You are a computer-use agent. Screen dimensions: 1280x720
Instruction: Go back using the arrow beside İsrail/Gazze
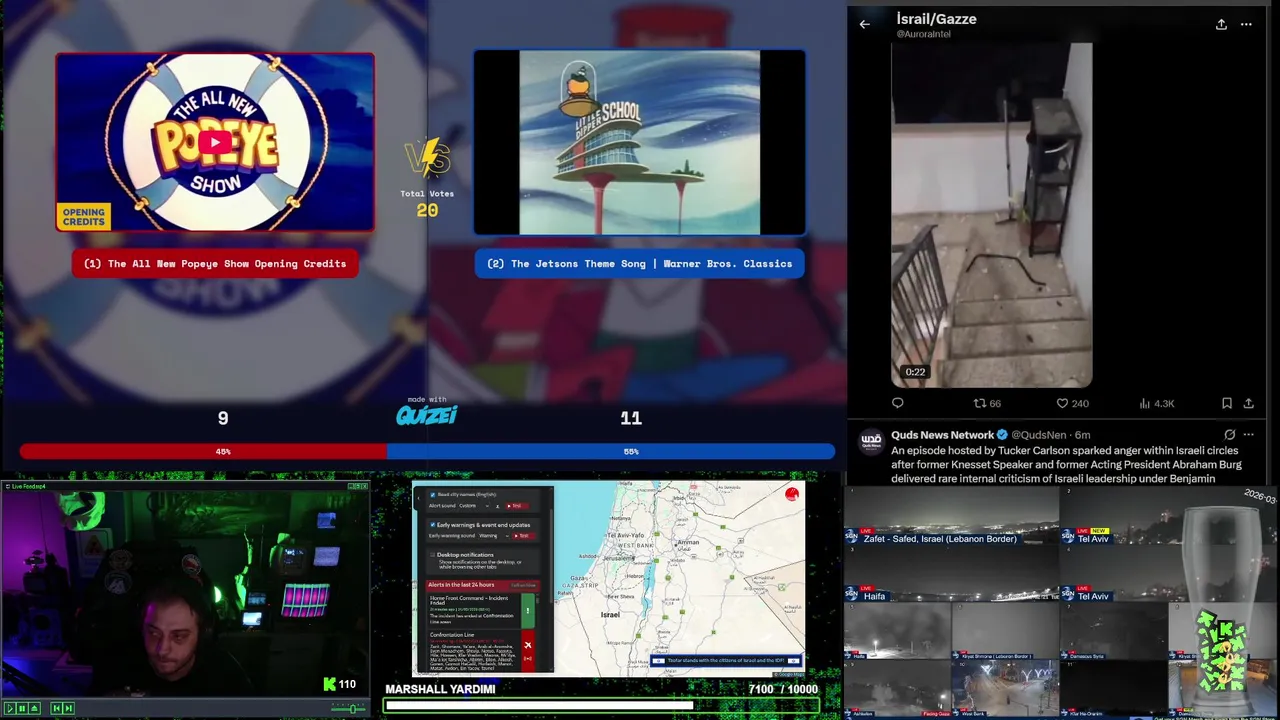pyautogui.click(x=865, y=24)
